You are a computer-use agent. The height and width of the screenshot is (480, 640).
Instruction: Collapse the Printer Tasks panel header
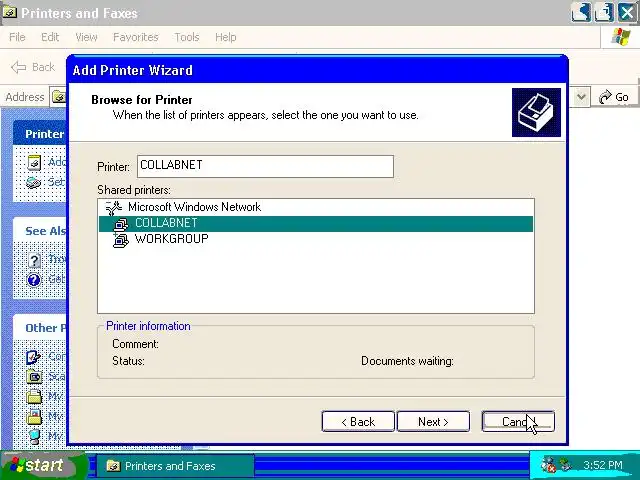click(40, 133)
